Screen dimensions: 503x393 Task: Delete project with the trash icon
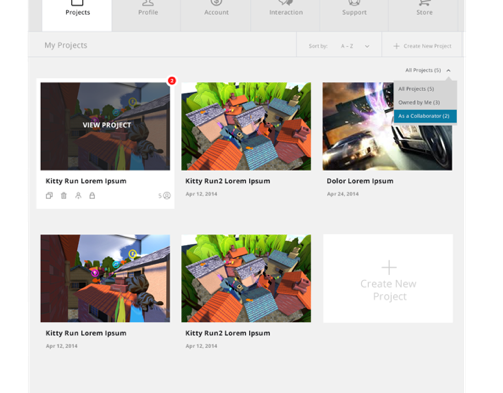[x=64, y=196]
